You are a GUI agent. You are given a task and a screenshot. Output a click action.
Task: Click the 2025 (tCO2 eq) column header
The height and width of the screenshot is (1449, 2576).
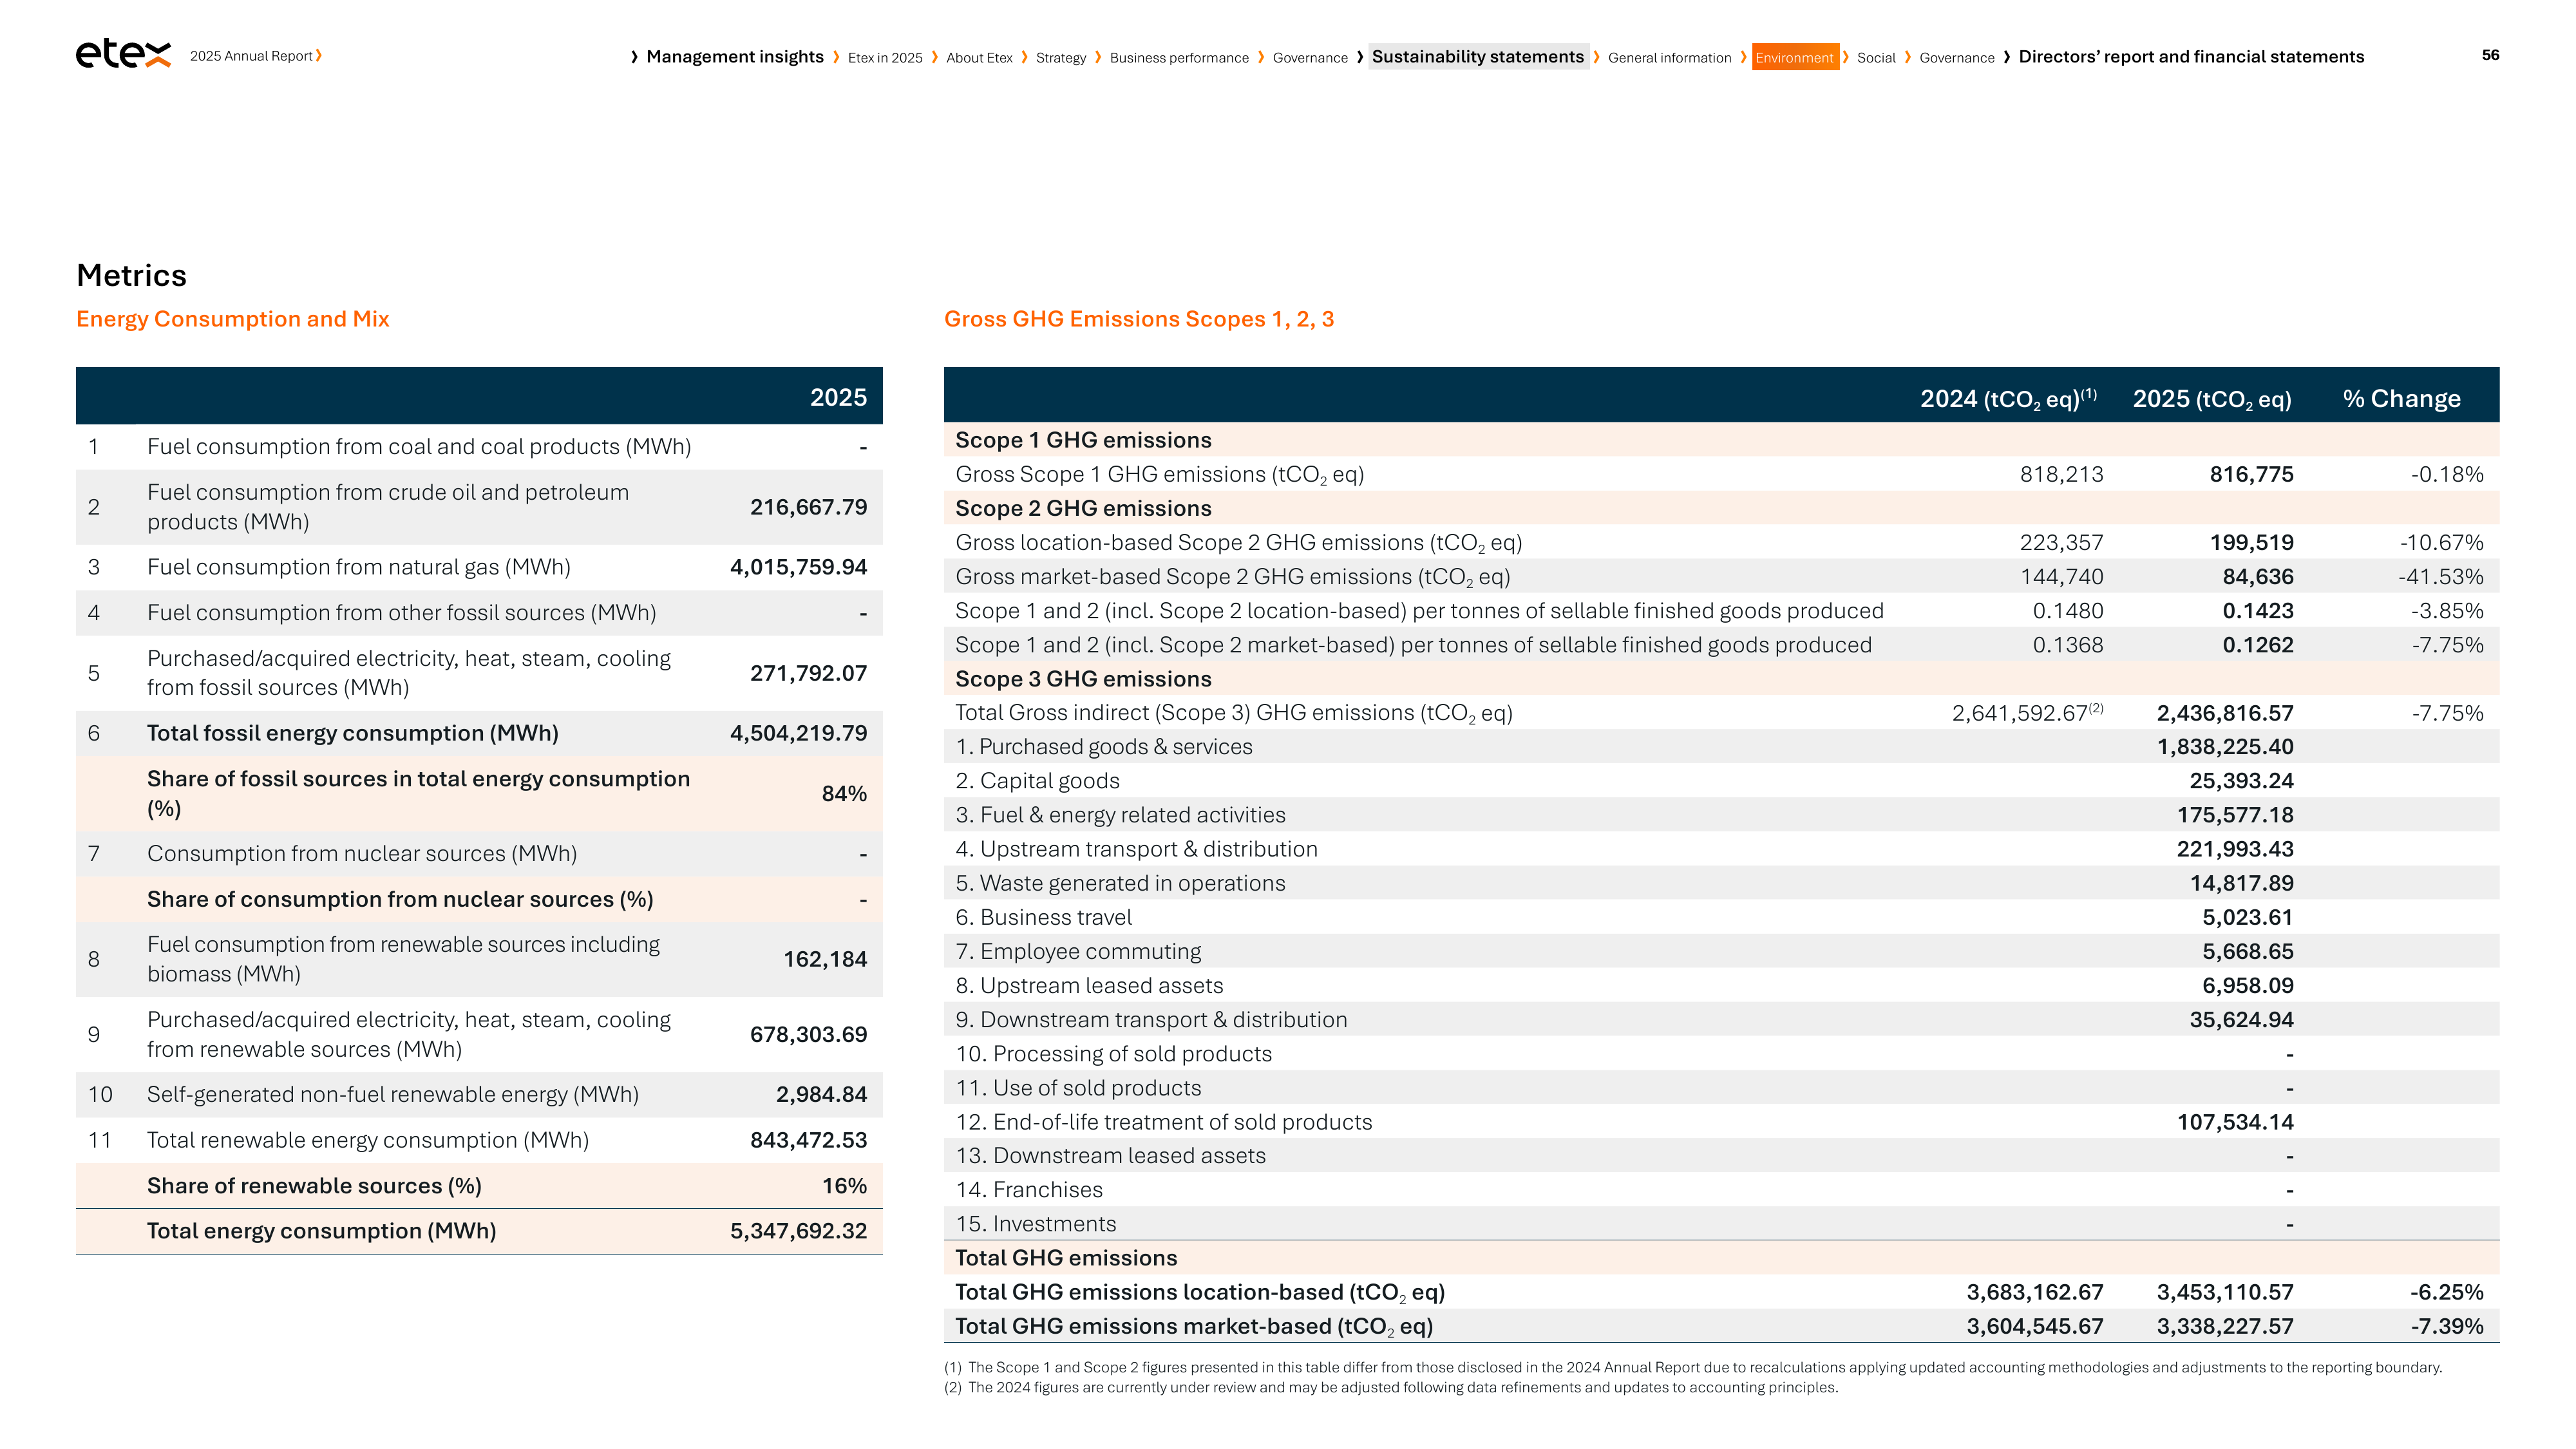point(2212,399)
